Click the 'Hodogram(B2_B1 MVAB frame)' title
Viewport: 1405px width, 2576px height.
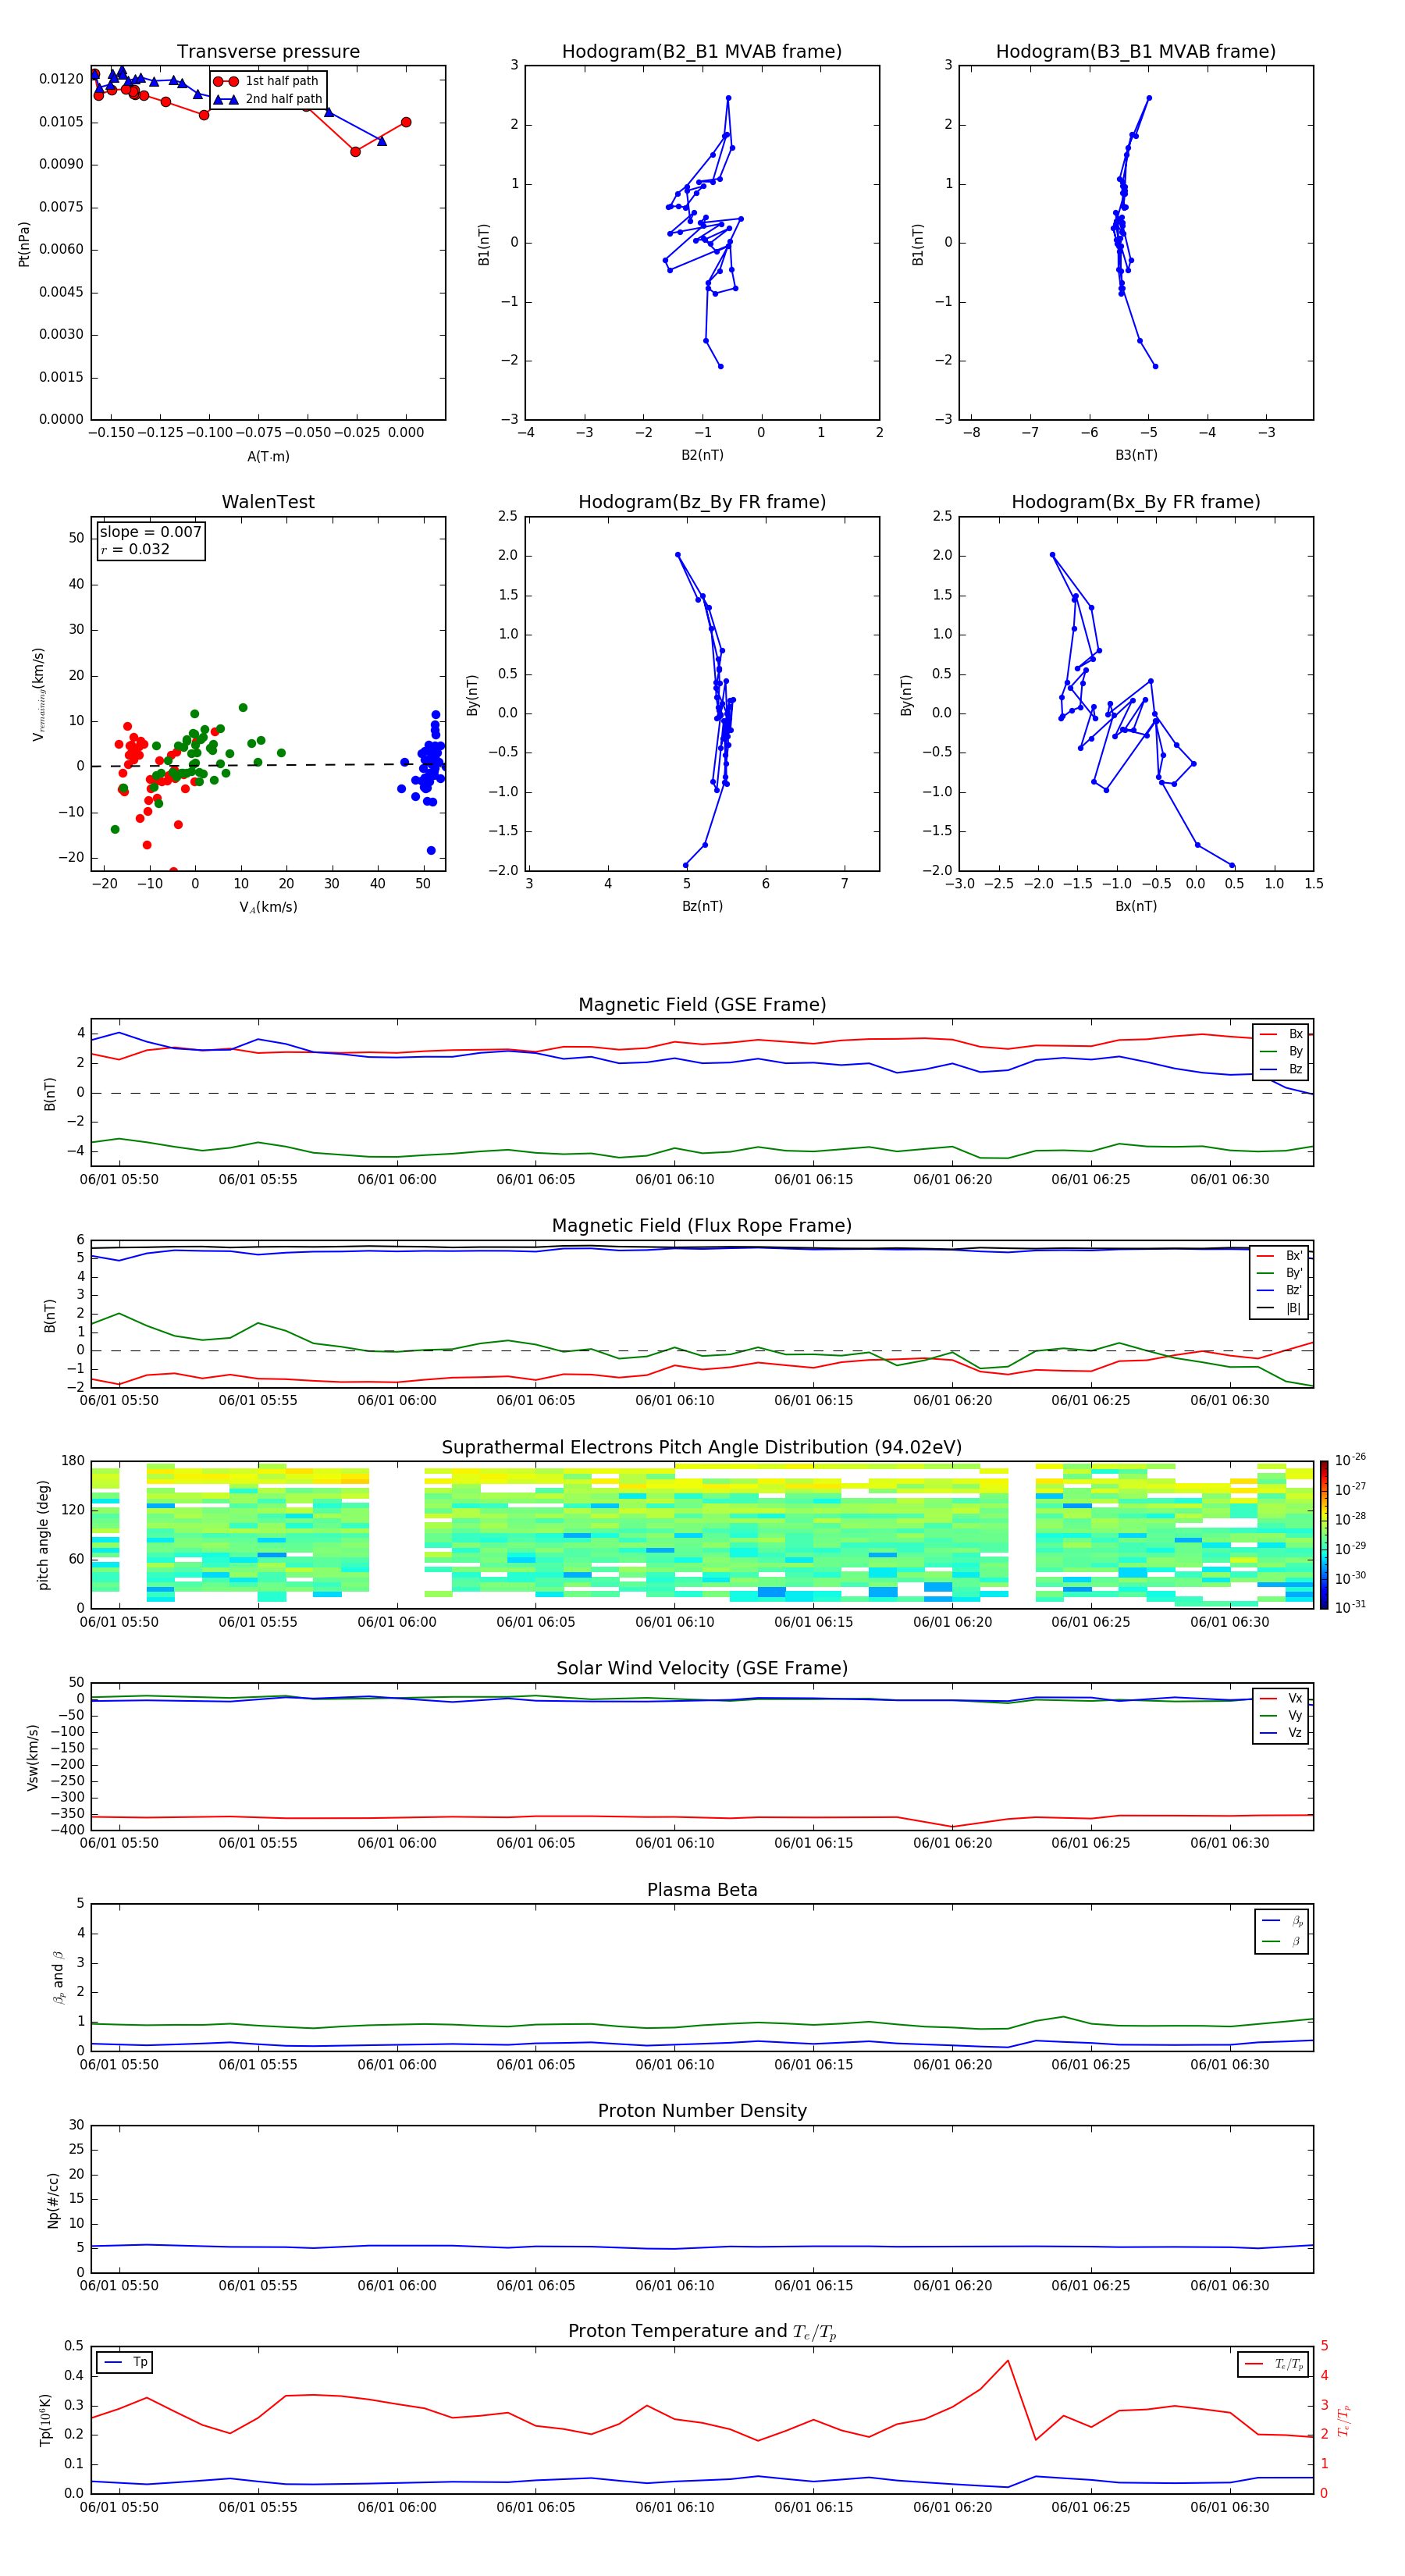(702, 52)
